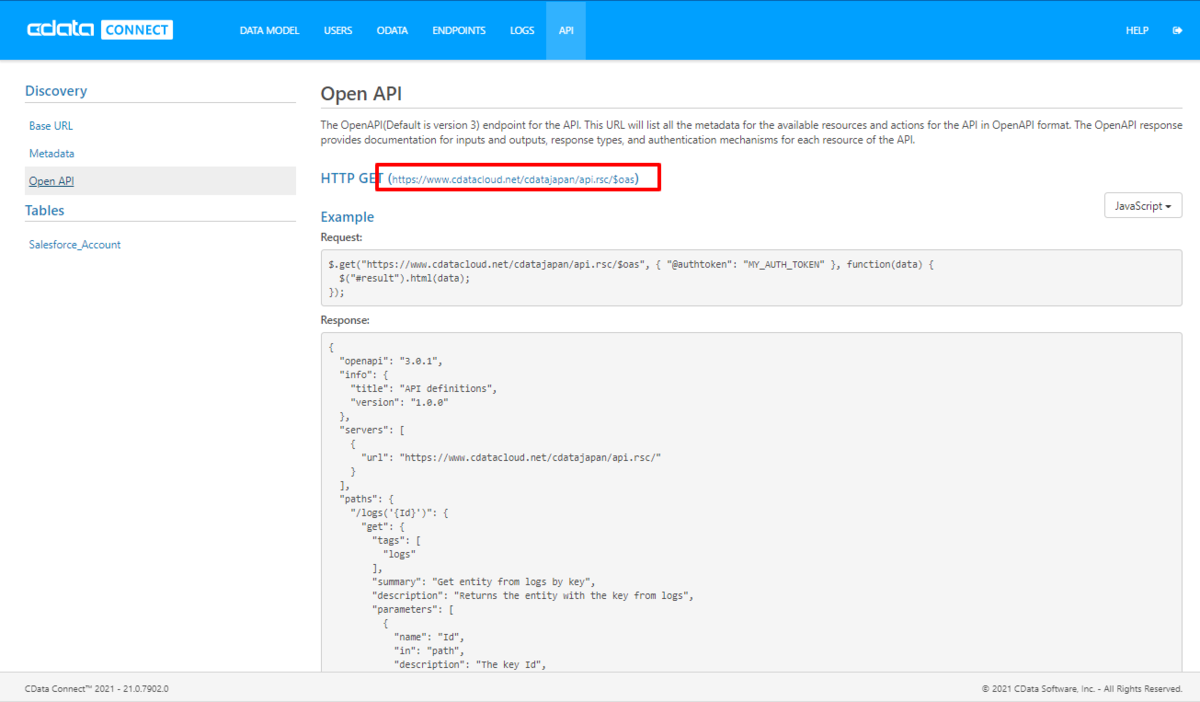The width and height of the screenshot is (1200, 702).
Task: View the LOGS tab
Action: point(522,30)
